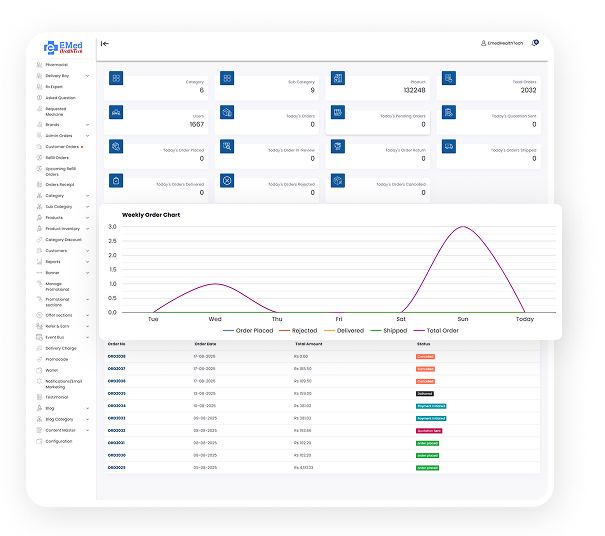Open the first order number link in table
The height and width of the screenshot is (536, 605).
[x=117, y=356]
